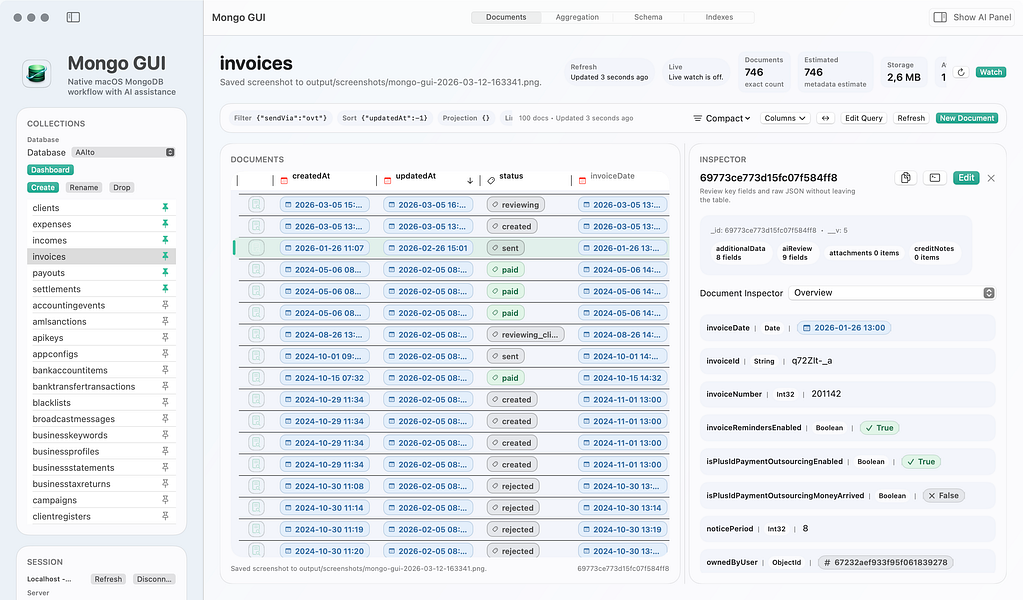Open document icon in reviewing_cli row
Image resolution: width=1023 pixels, height=600 pixels.
point(256,335)
